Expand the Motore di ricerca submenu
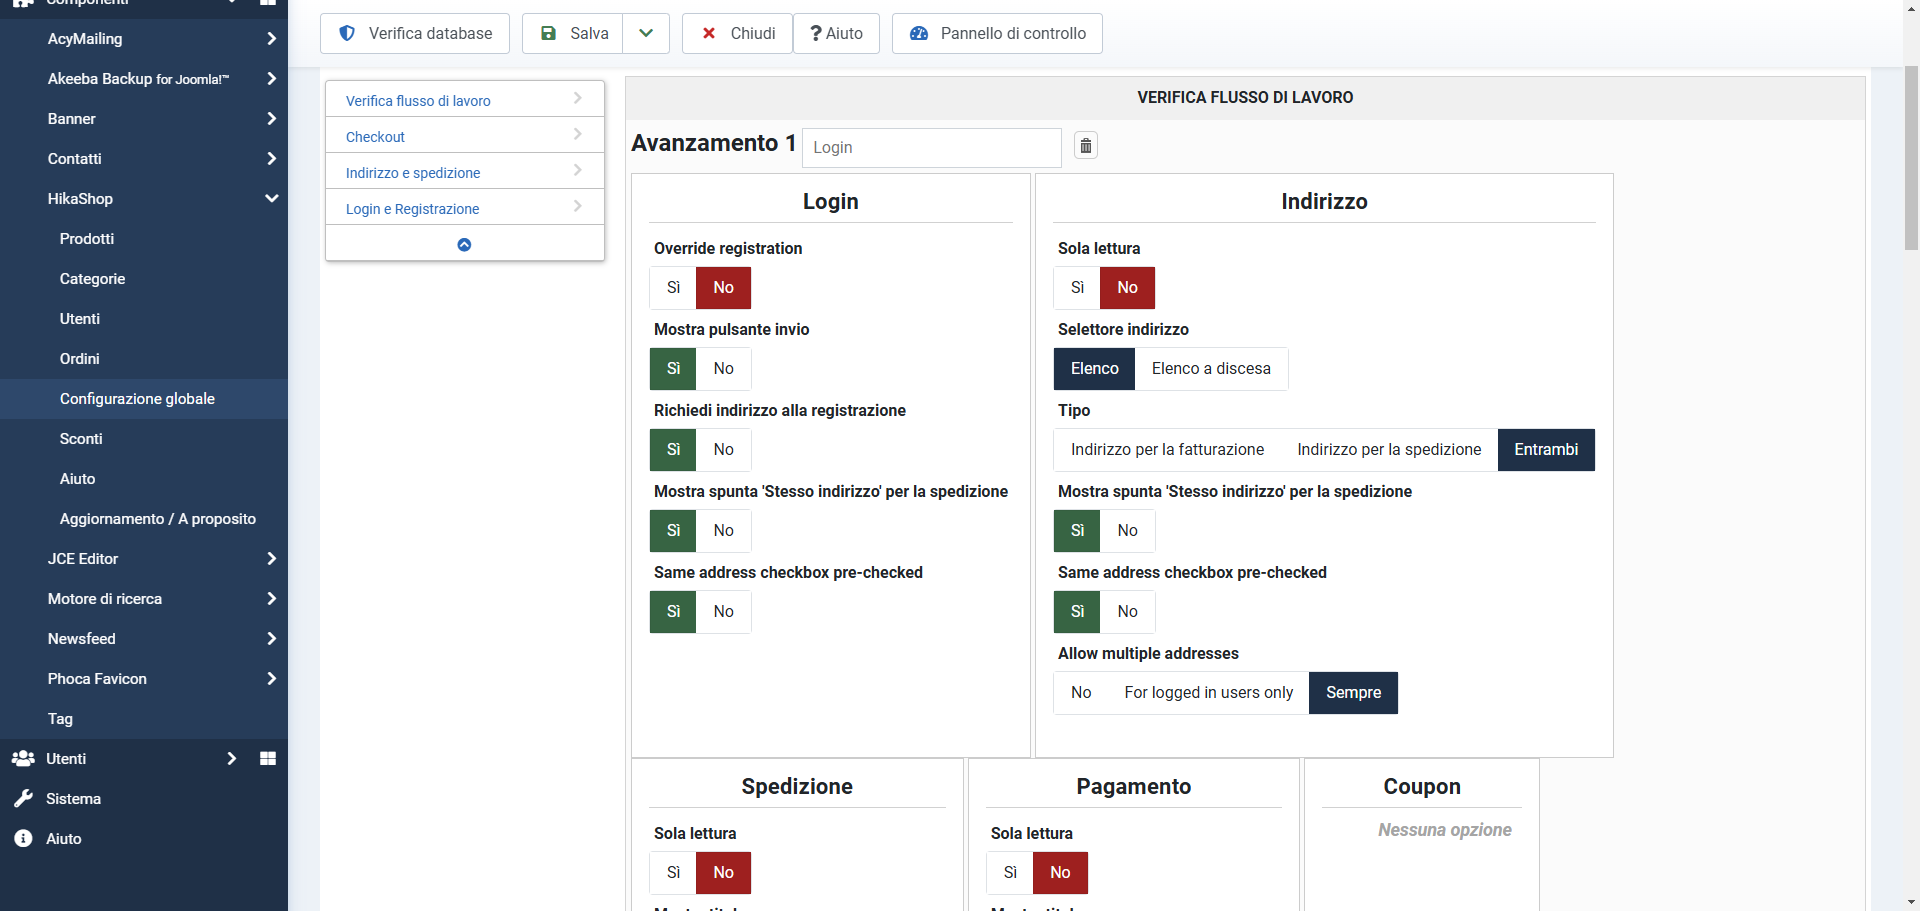 [271, 599]
